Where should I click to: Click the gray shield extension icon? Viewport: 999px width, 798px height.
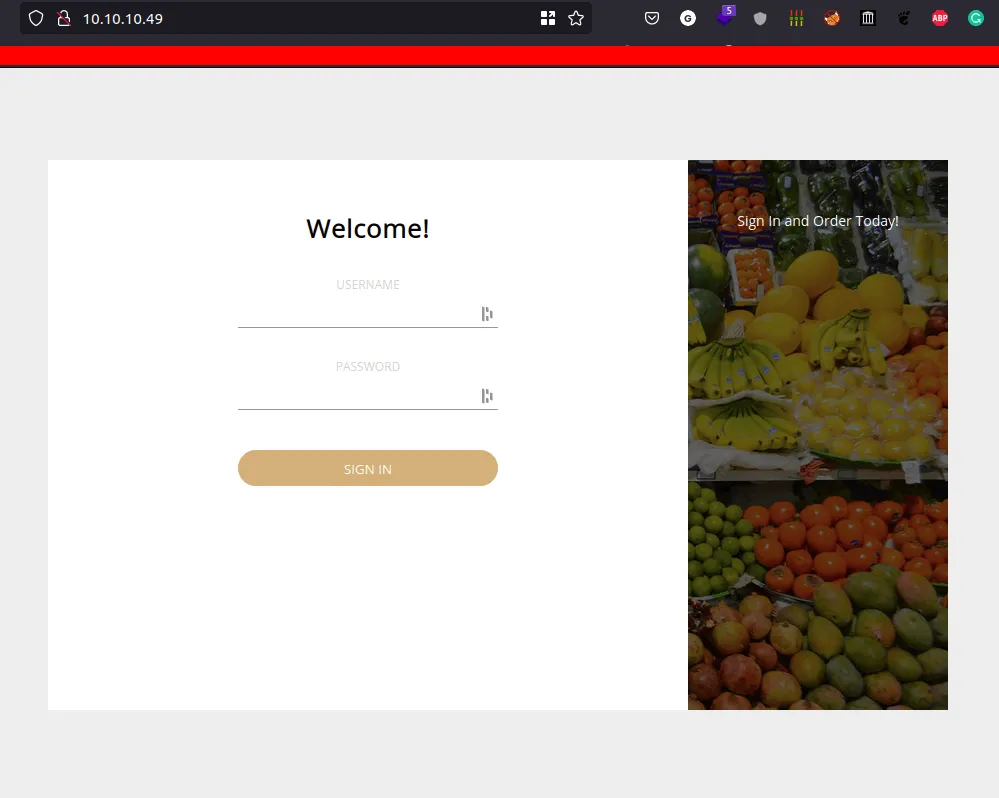point(759,18)
